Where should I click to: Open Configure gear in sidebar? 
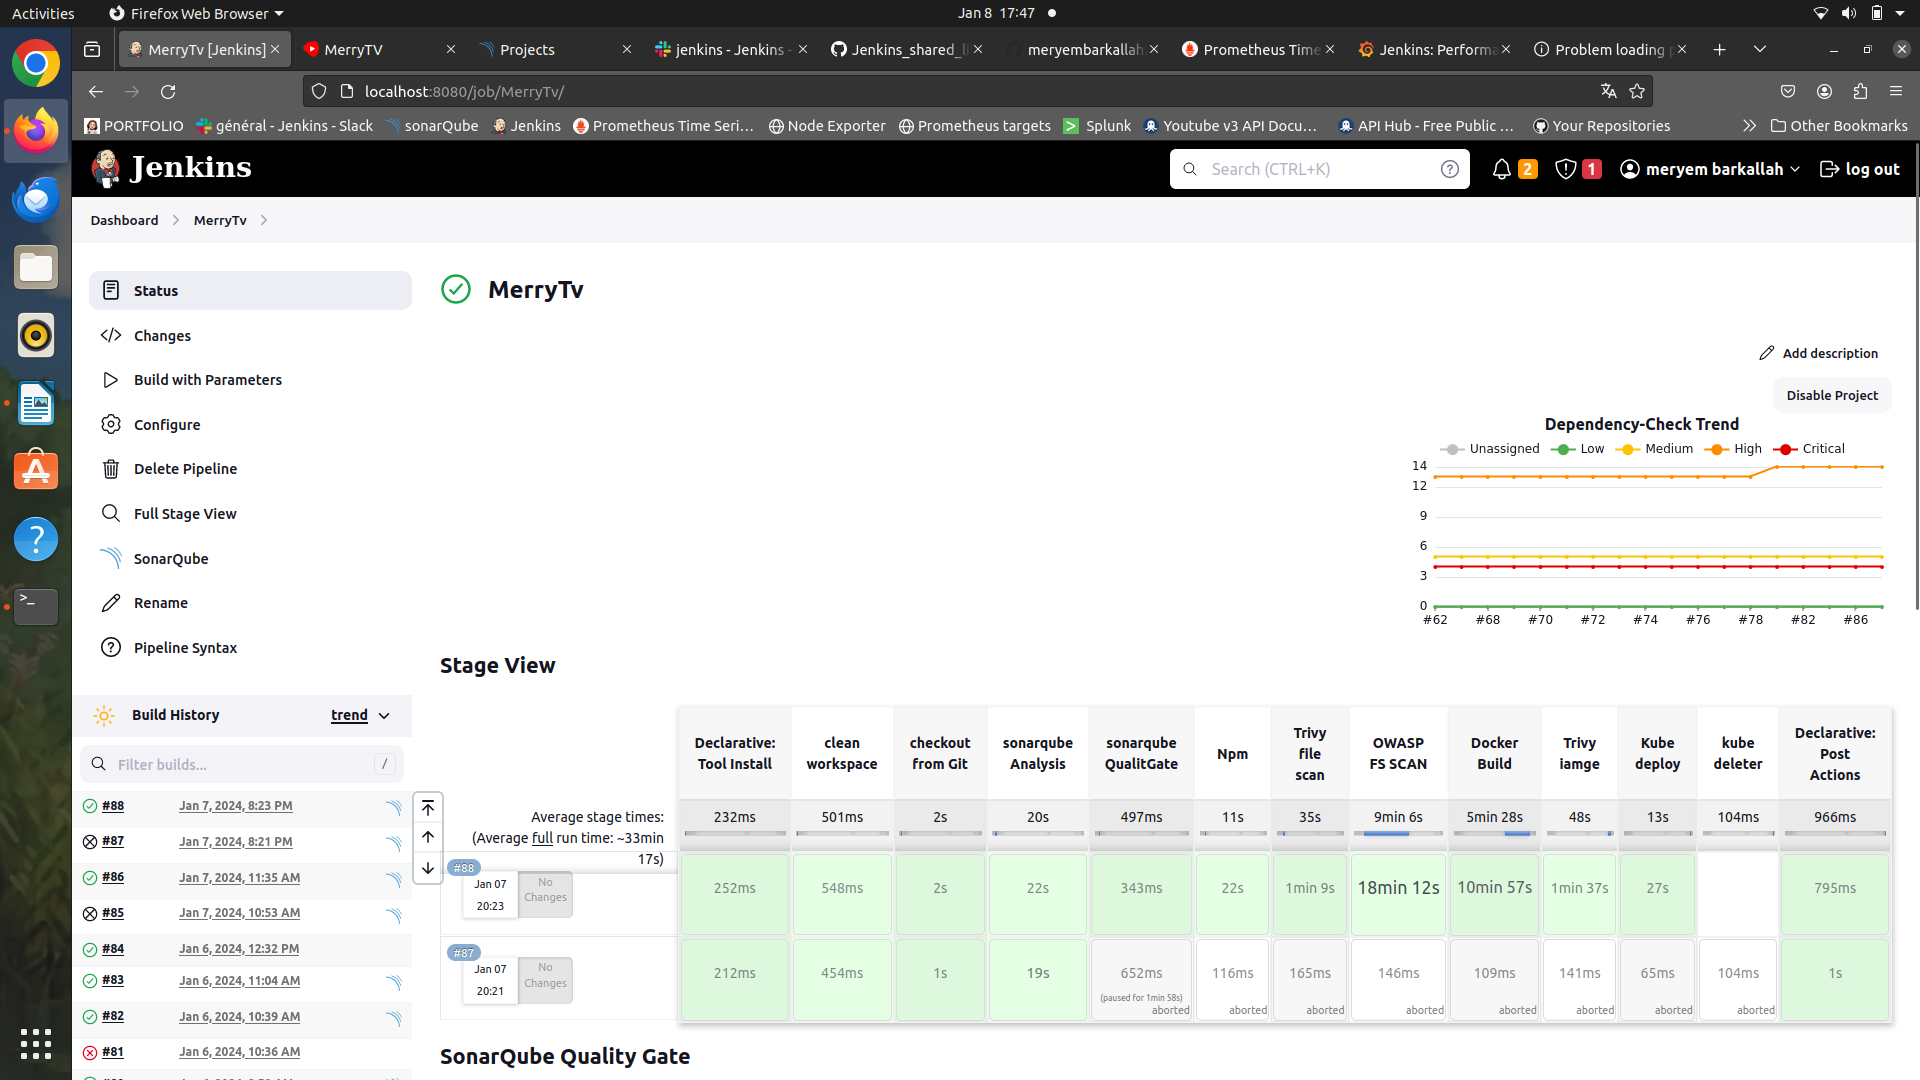pos(111,424)
